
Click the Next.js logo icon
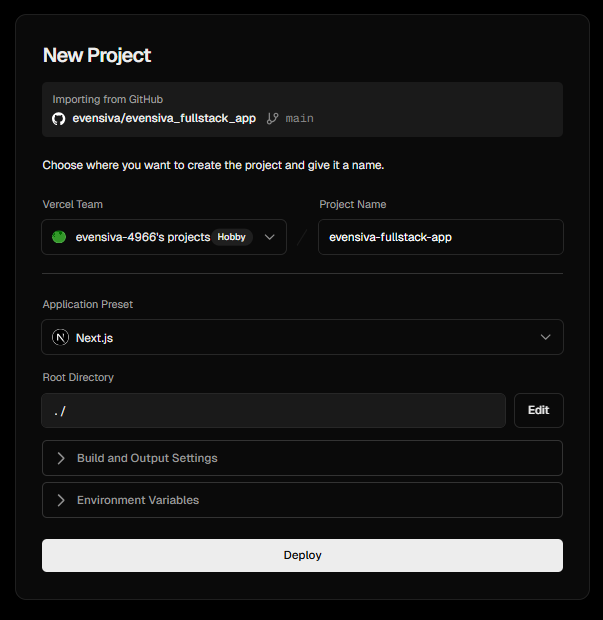60,337
